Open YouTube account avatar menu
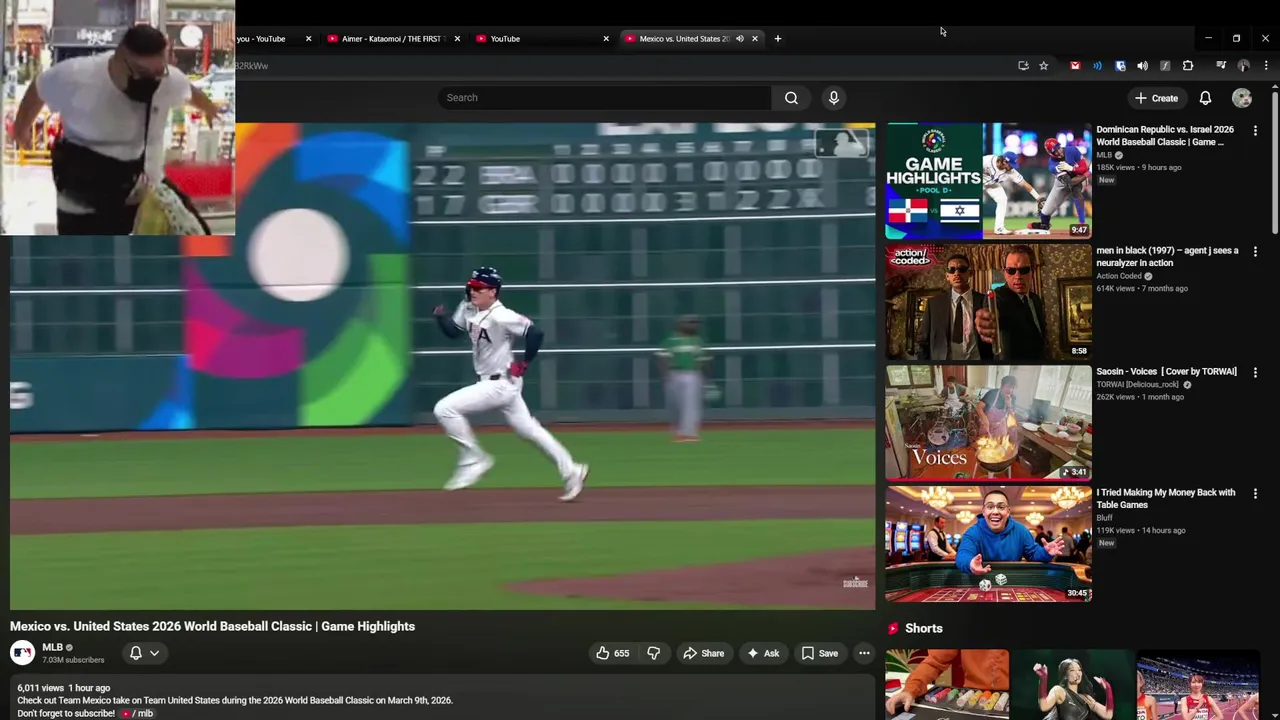The height and width of the screenshot is (720, 1280). click(x=1242, y=98)
